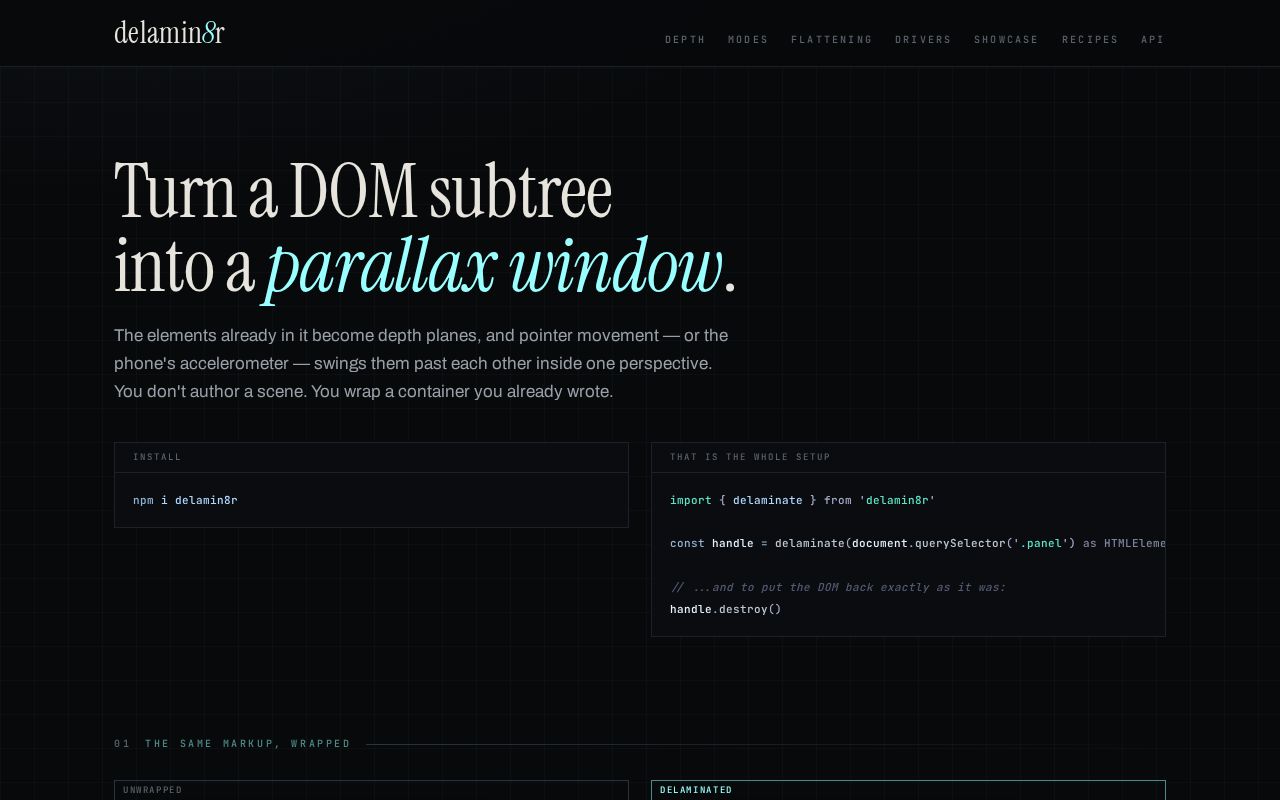Click the Install code block header
This screenshot has width=1280, height=800.
pos(371,457)
